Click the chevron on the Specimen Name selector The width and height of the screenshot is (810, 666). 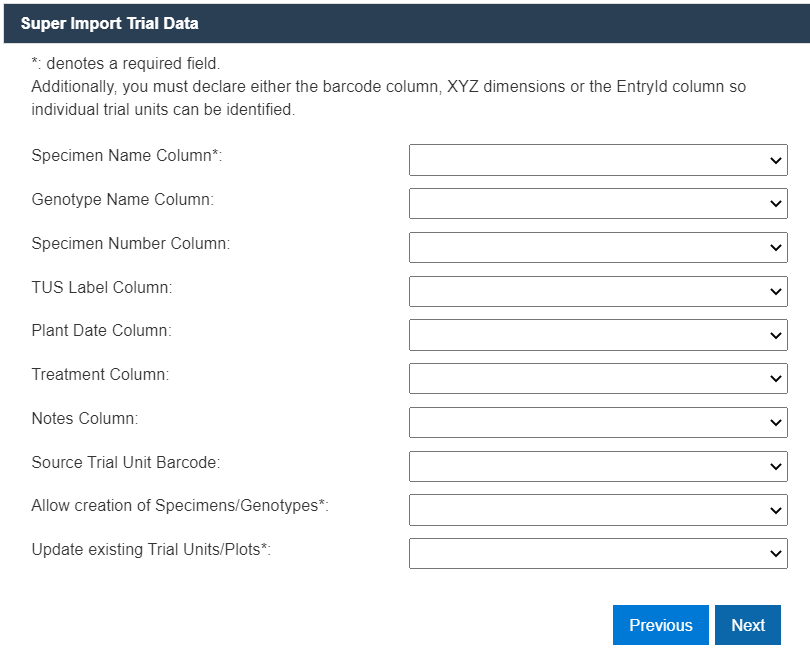(776, 159)
